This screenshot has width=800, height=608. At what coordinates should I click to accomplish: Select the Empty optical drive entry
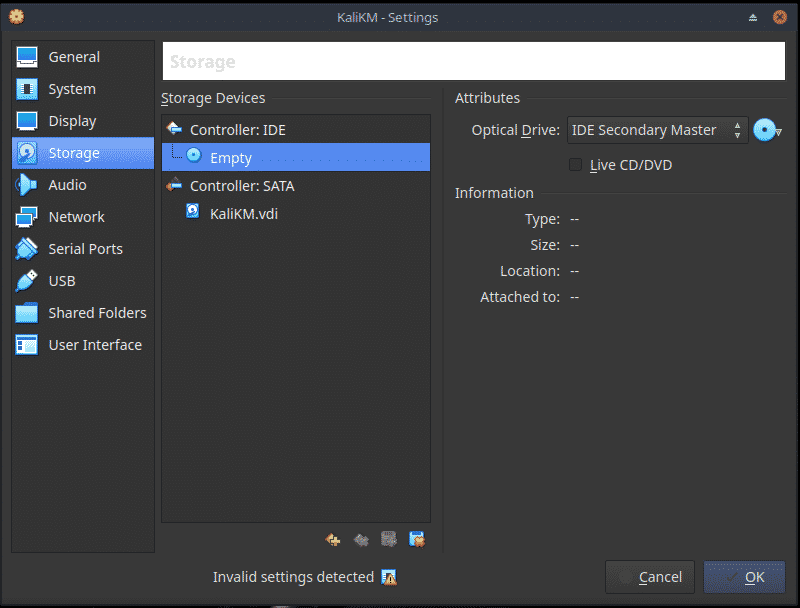(x=230, y=157)
